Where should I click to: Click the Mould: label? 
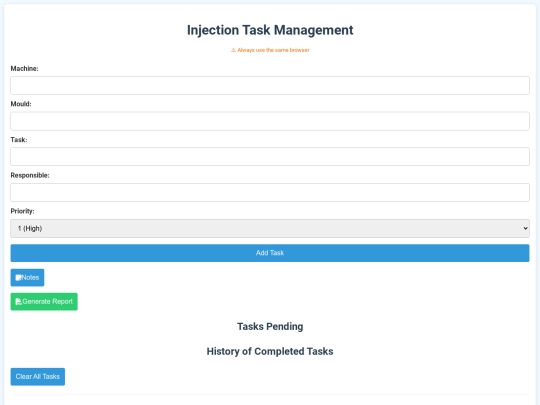(x=21, y=104)
